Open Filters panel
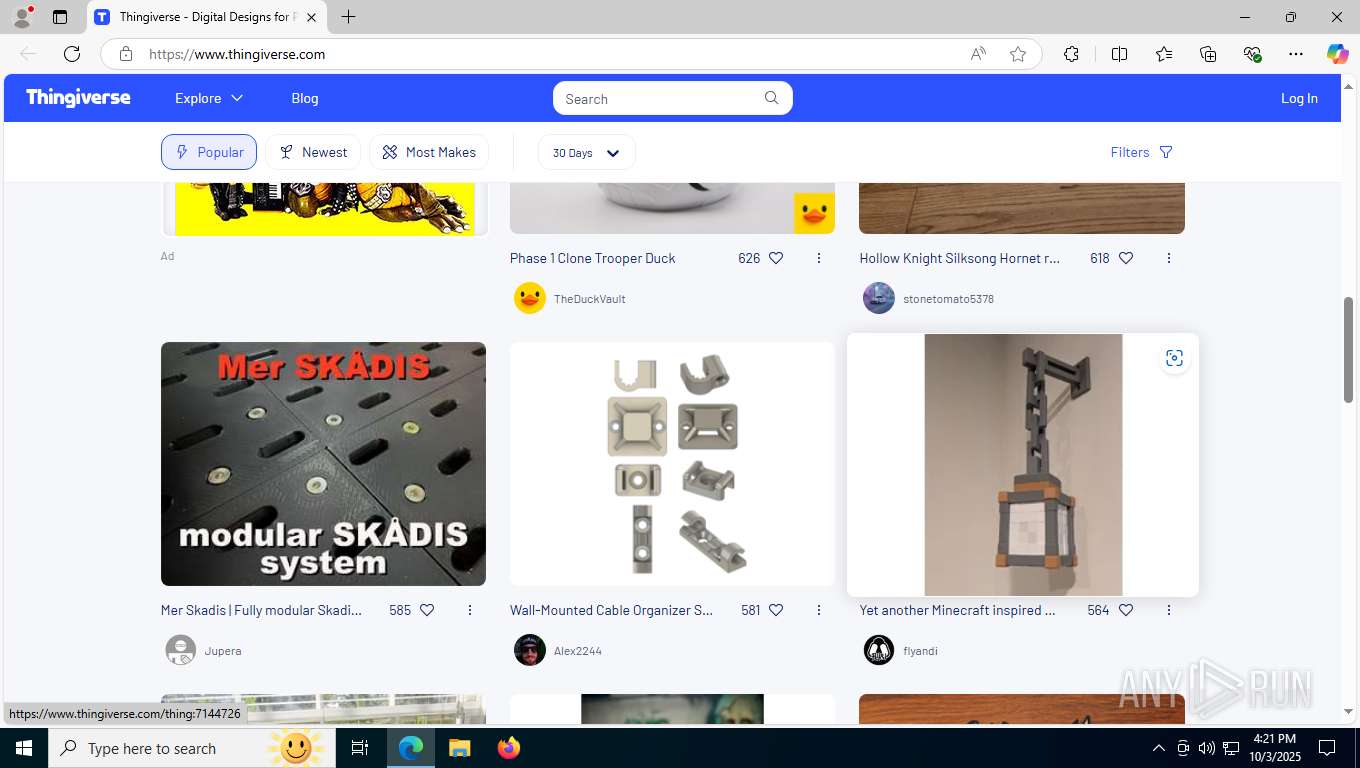The height and width of the screenshot is (768, 1360). coord(1141,152)
